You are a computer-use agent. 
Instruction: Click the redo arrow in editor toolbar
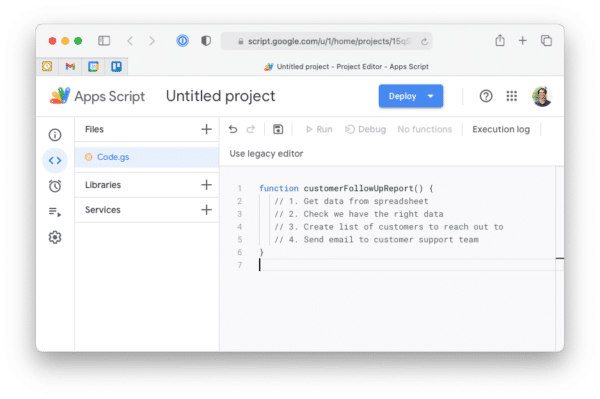[x=251, y=129]
